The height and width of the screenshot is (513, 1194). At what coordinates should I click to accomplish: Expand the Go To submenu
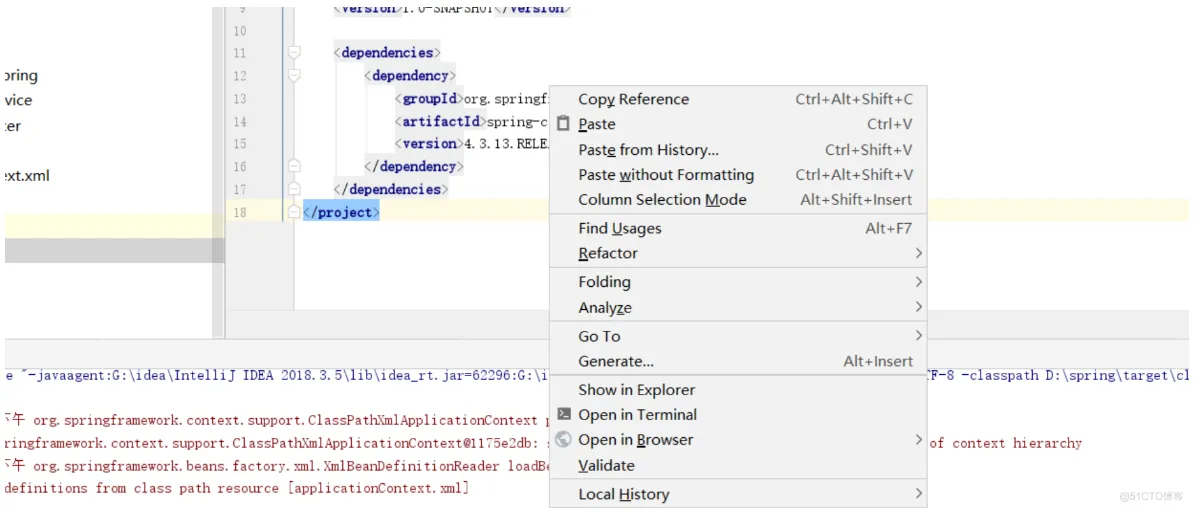[x=738, y=336]
